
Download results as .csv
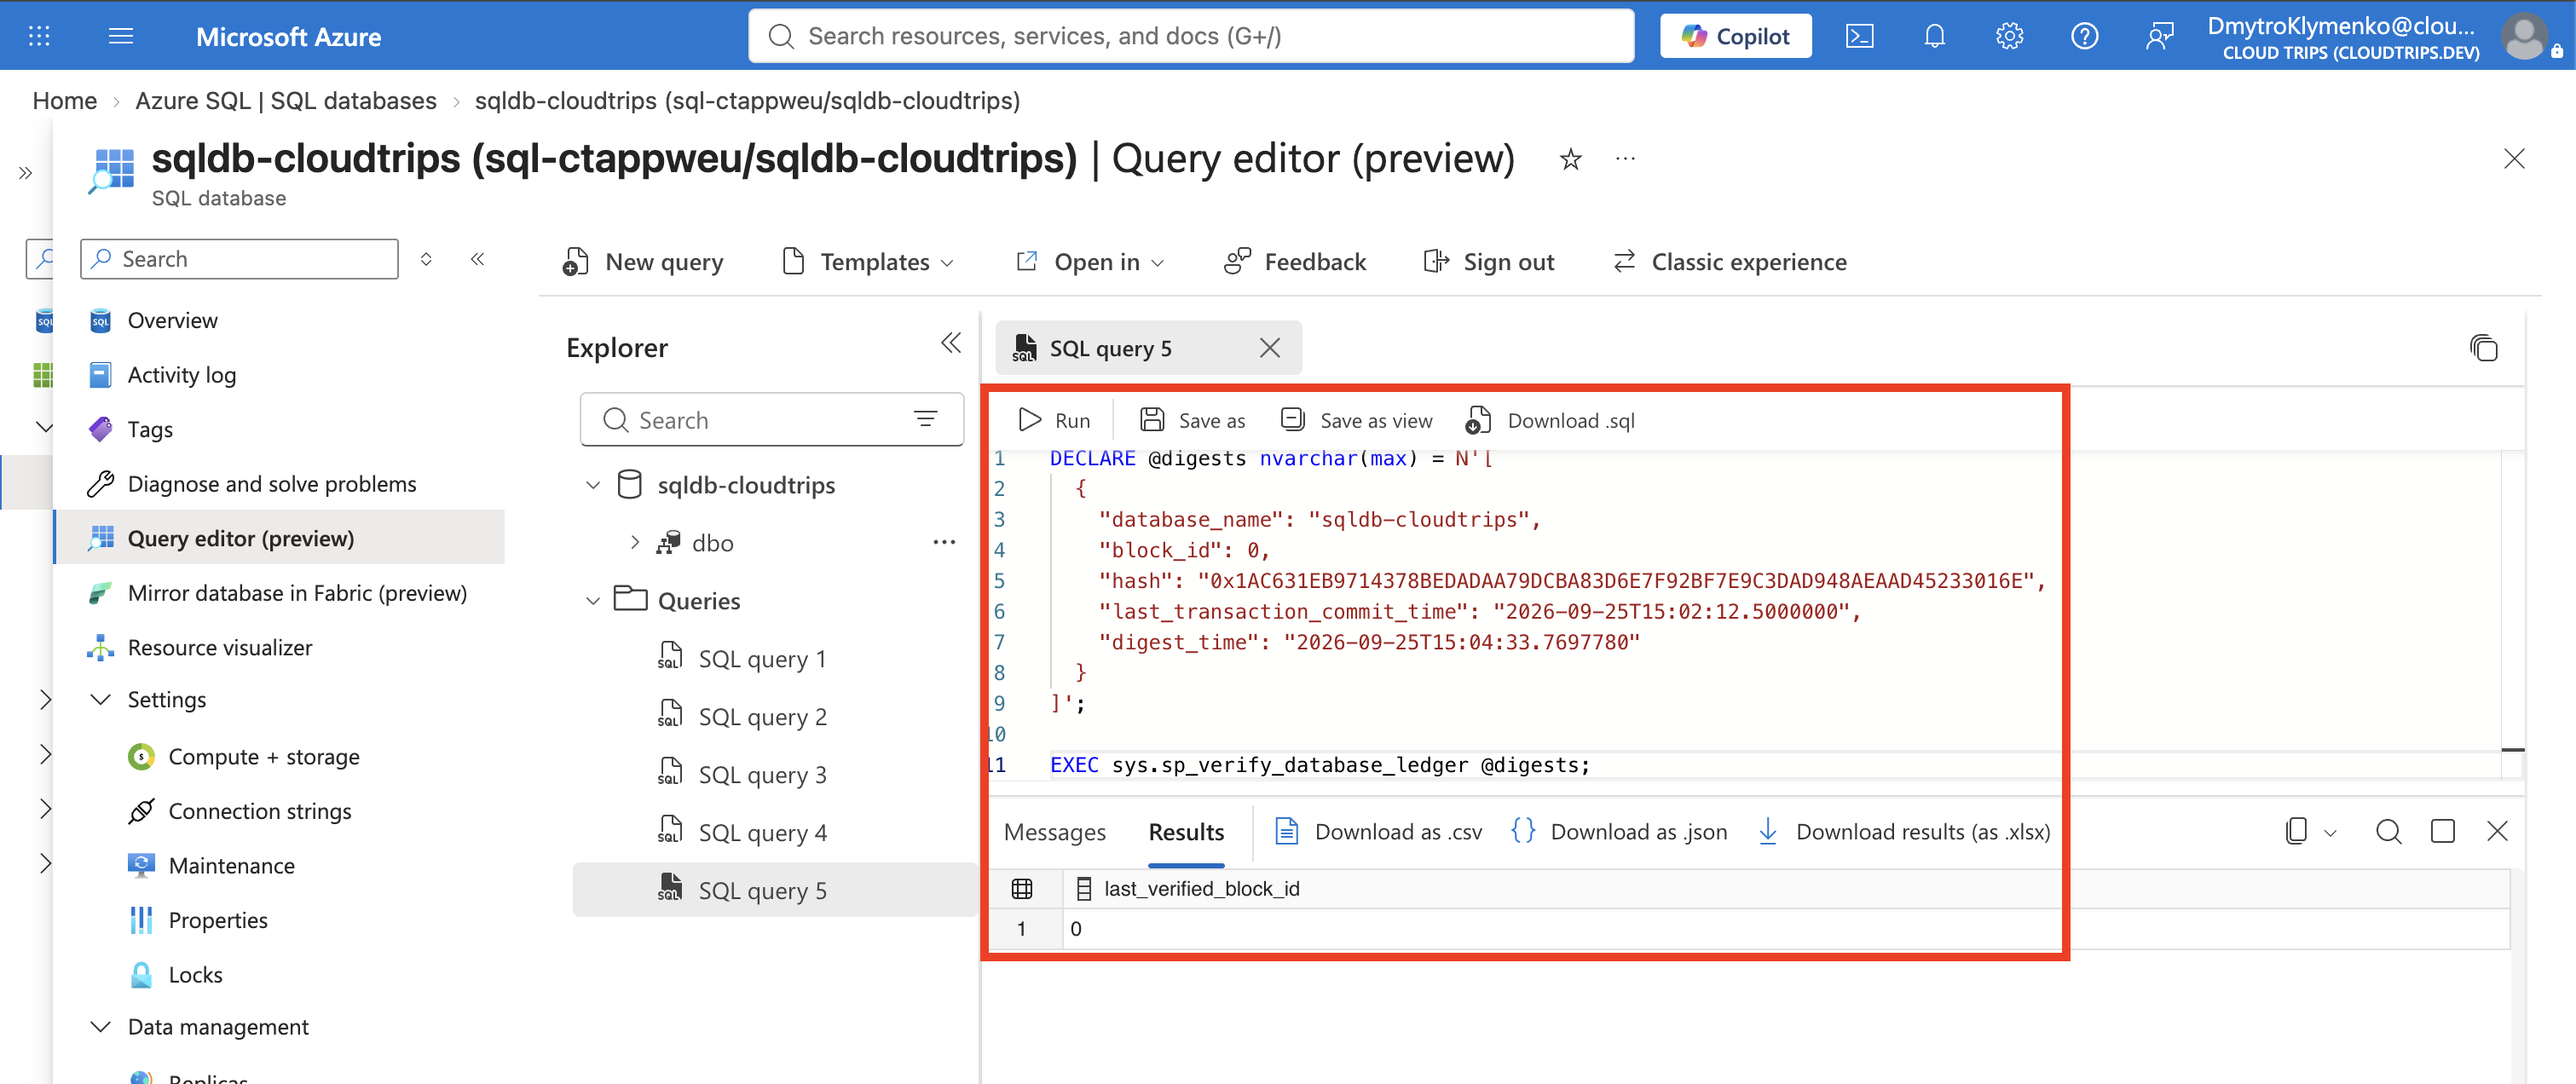click(1379, 832)
